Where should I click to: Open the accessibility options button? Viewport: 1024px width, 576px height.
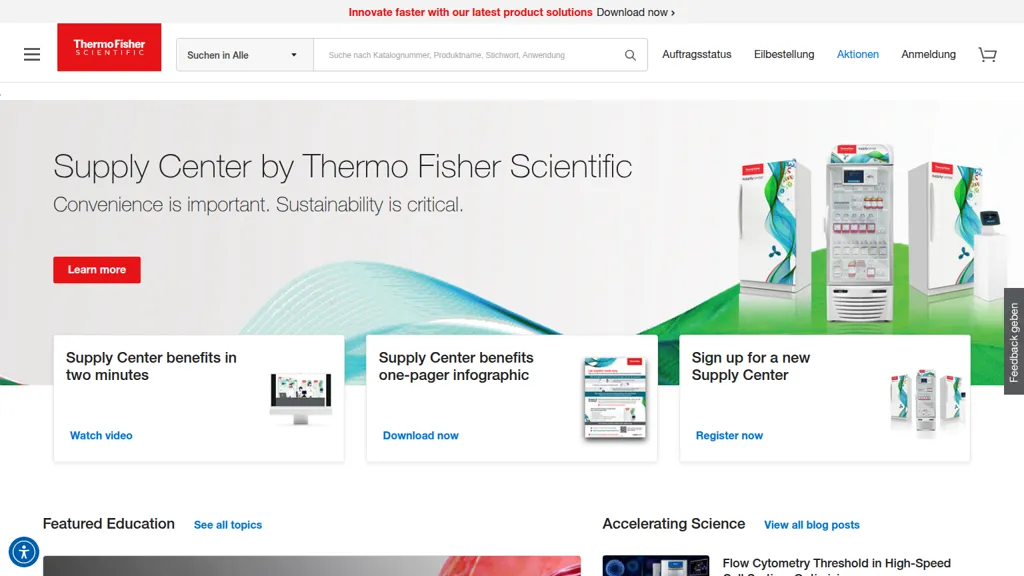click(24, 552)
